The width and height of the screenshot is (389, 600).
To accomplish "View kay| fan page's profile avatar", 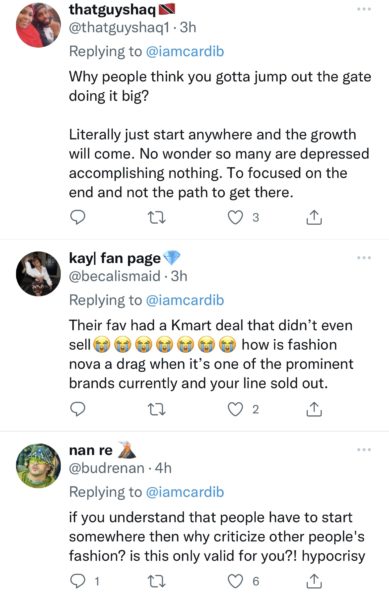I will [38, 274].
